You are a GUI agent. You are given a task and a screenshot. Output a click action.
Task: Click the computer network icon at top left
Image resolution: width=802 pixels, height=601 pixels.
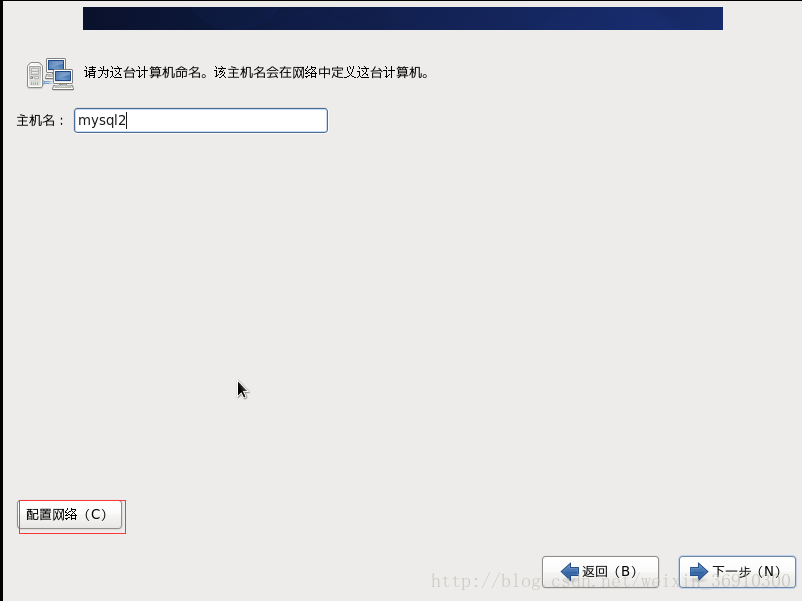[x=50, y=73]
